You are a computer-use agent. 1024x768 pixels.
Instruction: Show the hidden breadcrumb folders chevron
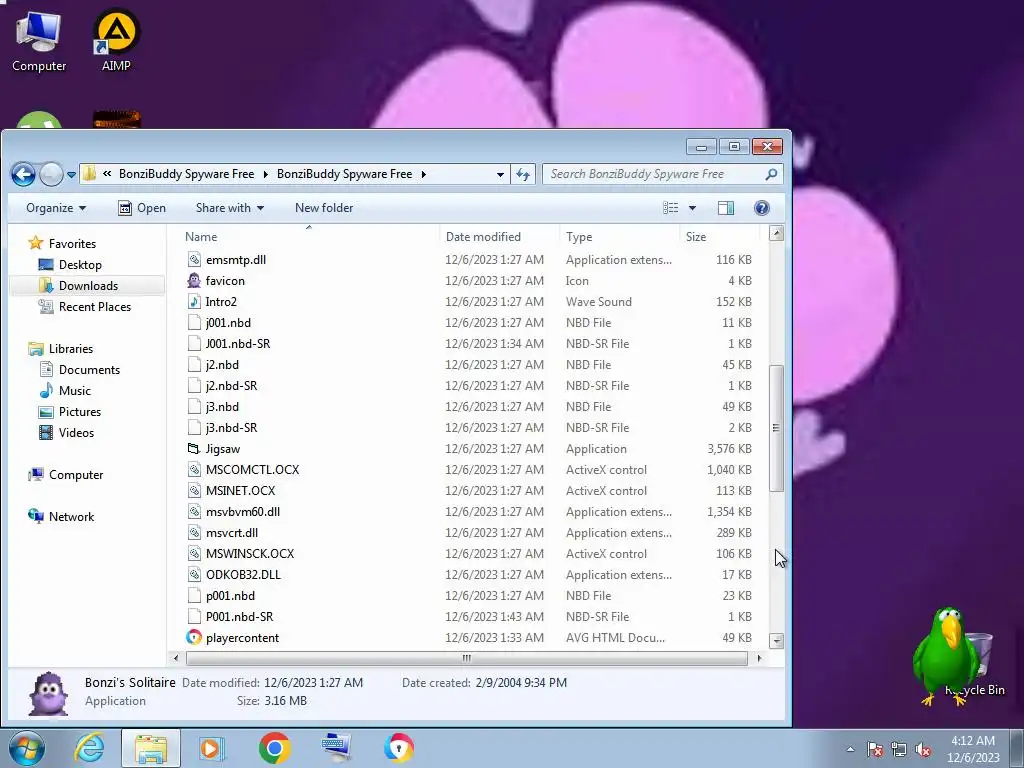point(107,174)
